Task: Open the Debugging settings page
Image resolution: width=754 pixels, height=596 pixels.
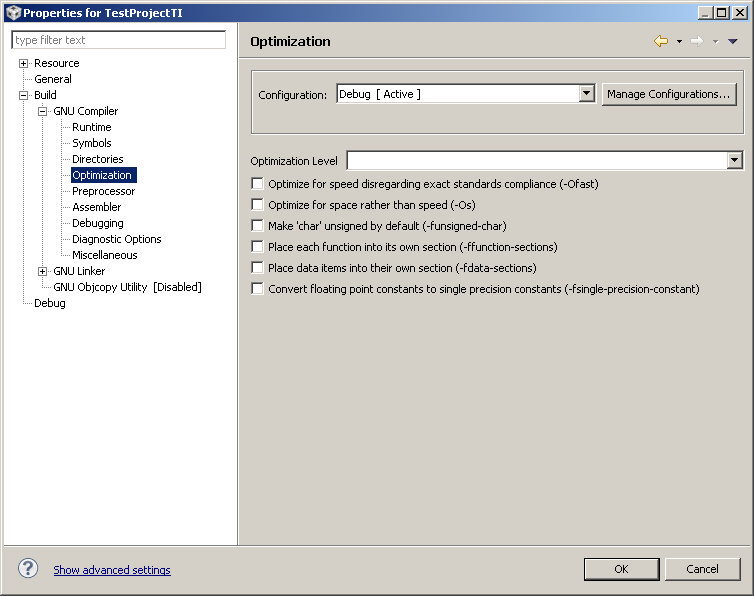Action: click(x=98, y=223)
